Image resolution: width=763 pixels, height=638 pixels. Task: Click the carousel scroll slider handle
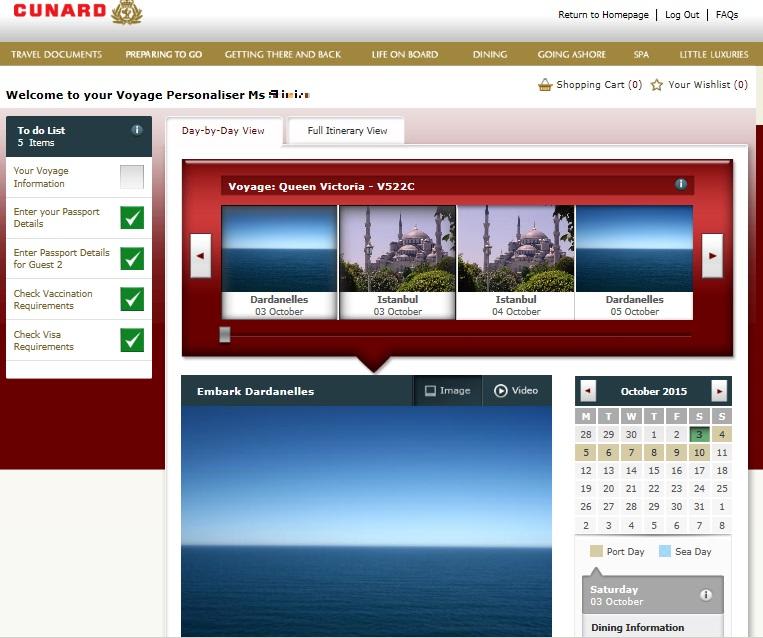coord(225,335)
